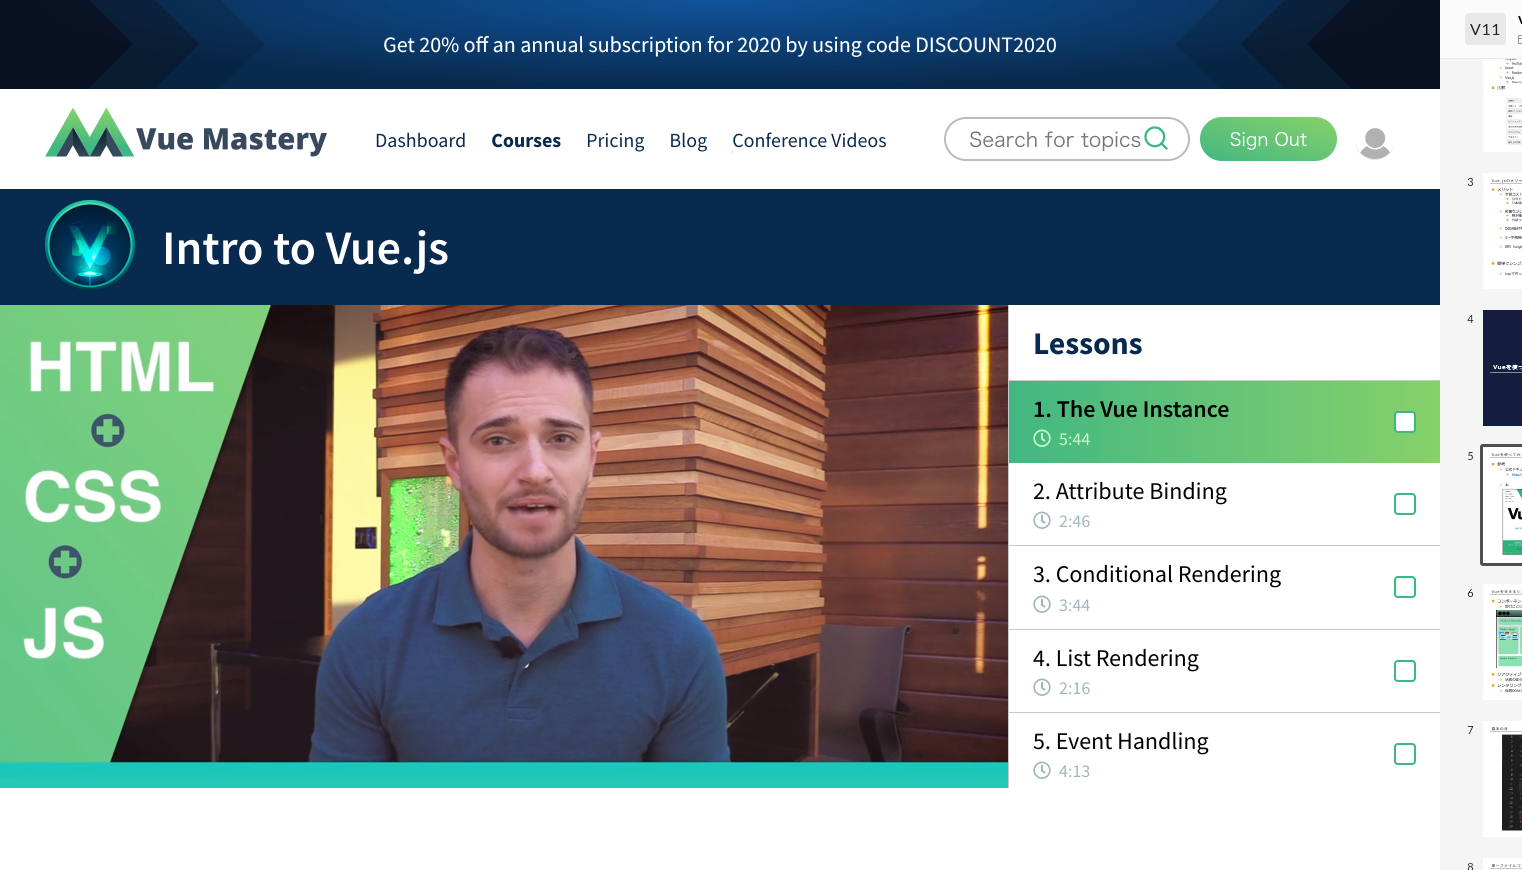Click the clock icon for Event Handling
This screenshot has height=870, width=1522.
click(x=1042, y=770)
